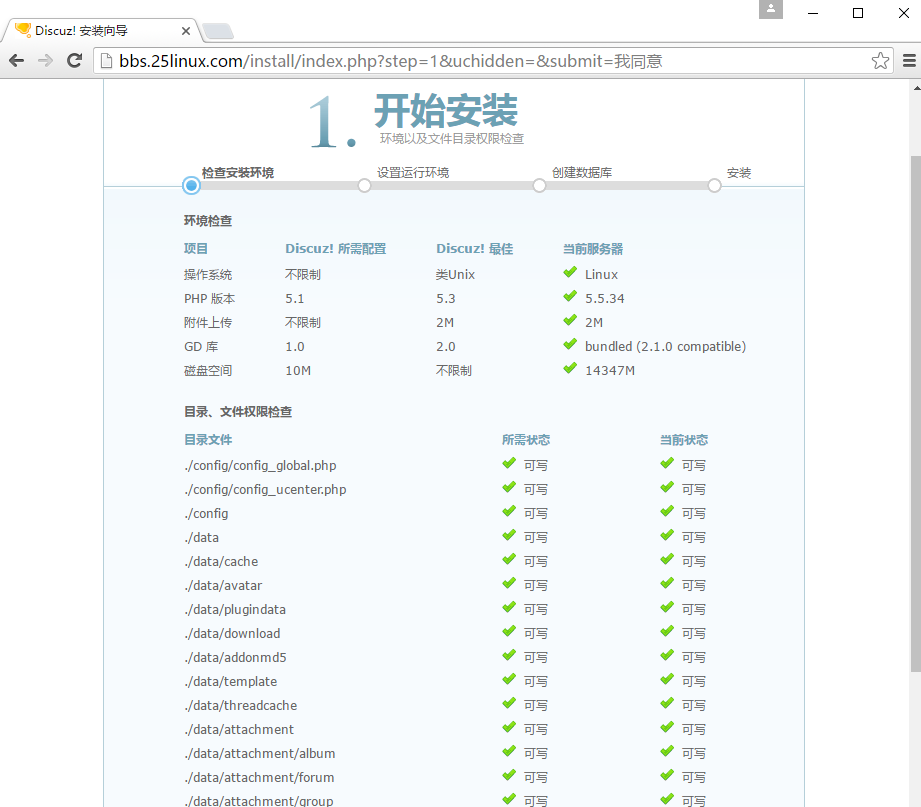The image size is (921, 807).
Task: Bookmark this page with the star icon
Action: (x=880, y=60)
